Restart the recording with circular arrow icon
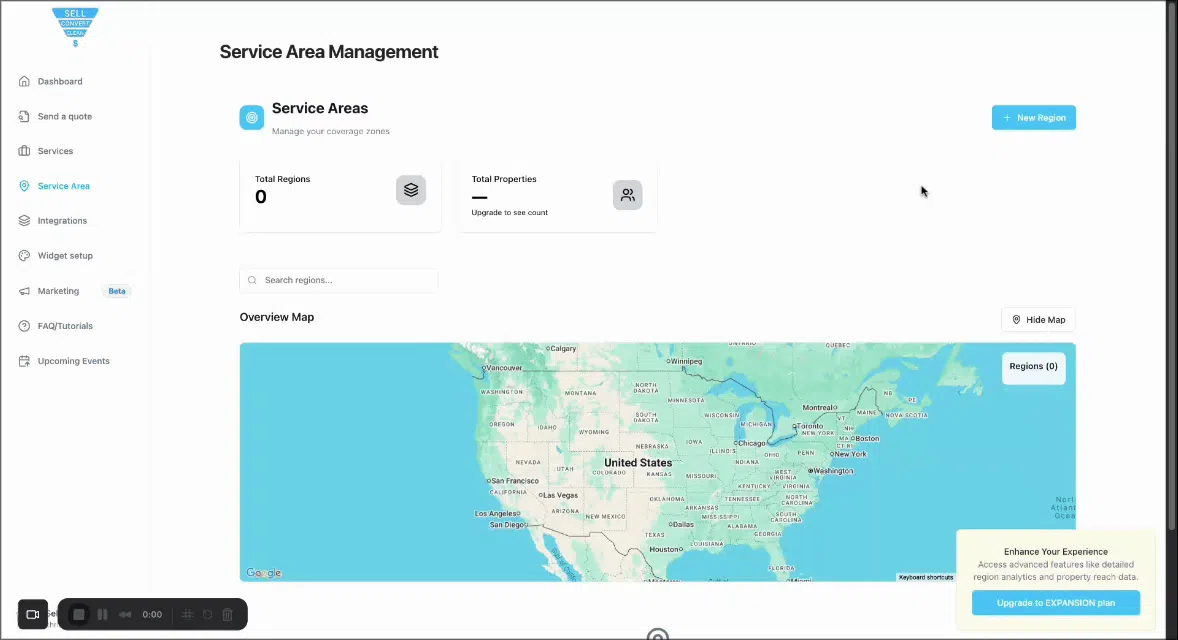This screenshot has height=640, width=1178. [207, 614]
